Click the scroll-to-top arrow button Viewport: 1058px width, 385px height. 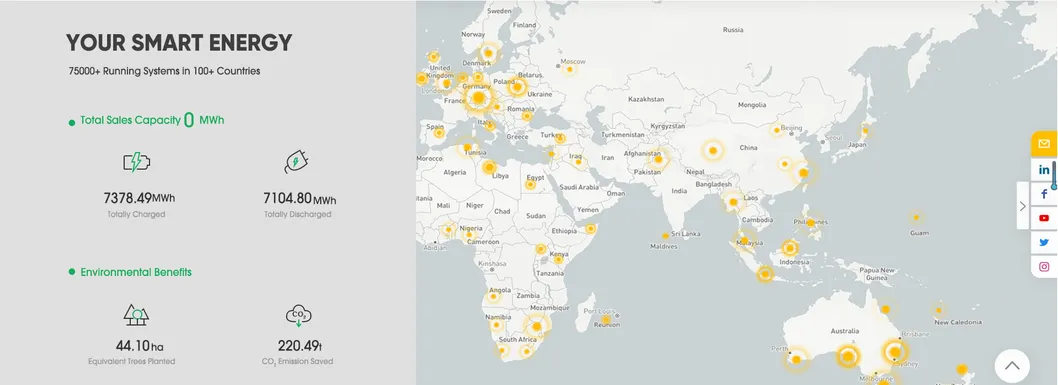click(1011, 365)
